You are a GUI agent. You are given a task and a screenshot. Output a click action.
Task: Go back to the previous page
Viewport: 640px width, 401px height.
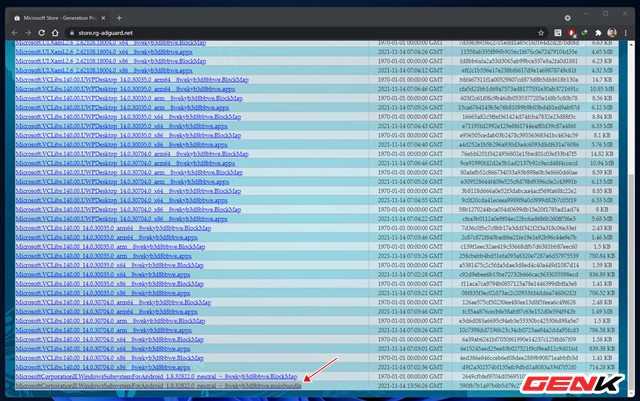pyautogui.click(x=15, y=33)
